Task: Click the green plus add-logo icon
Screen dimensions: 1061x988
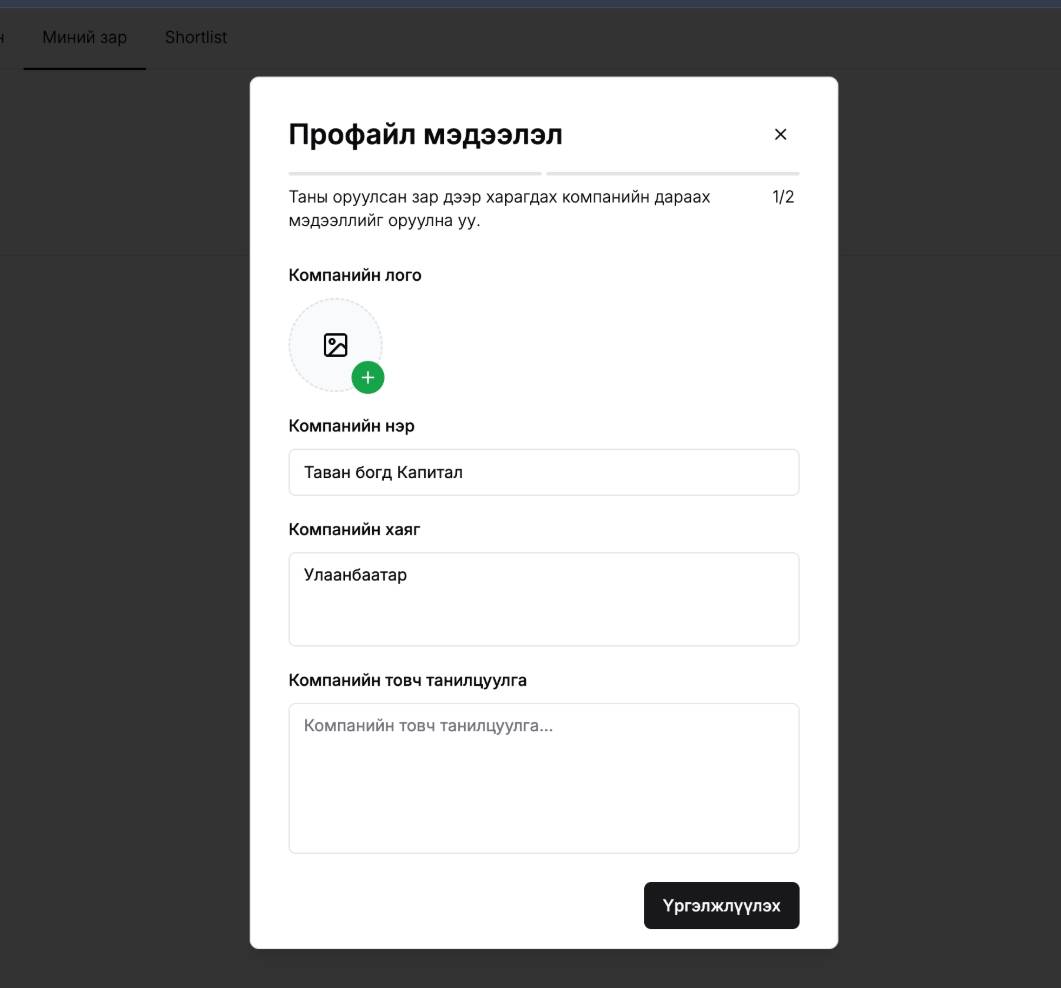Action: (368, 377)
